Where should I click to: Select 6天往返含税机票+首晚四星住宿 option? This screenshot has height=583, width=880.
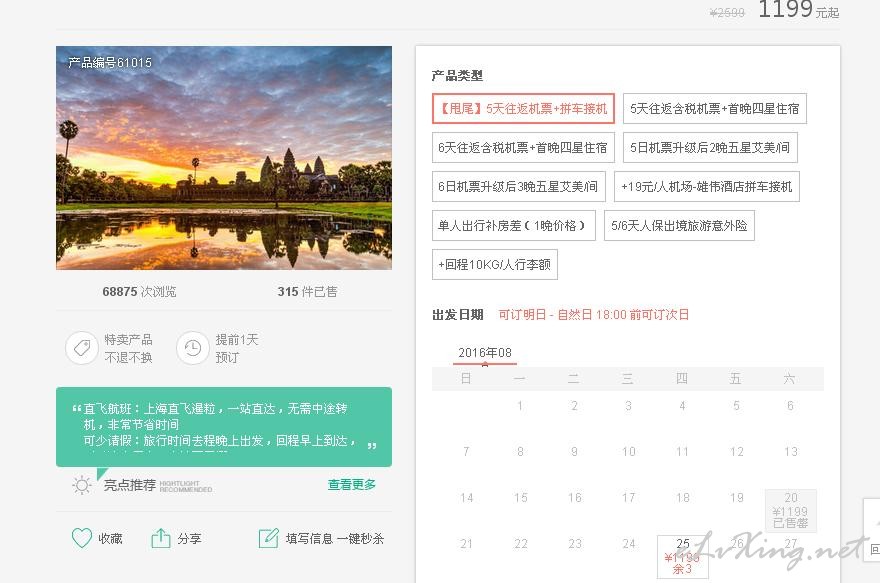tap(523, 148)
